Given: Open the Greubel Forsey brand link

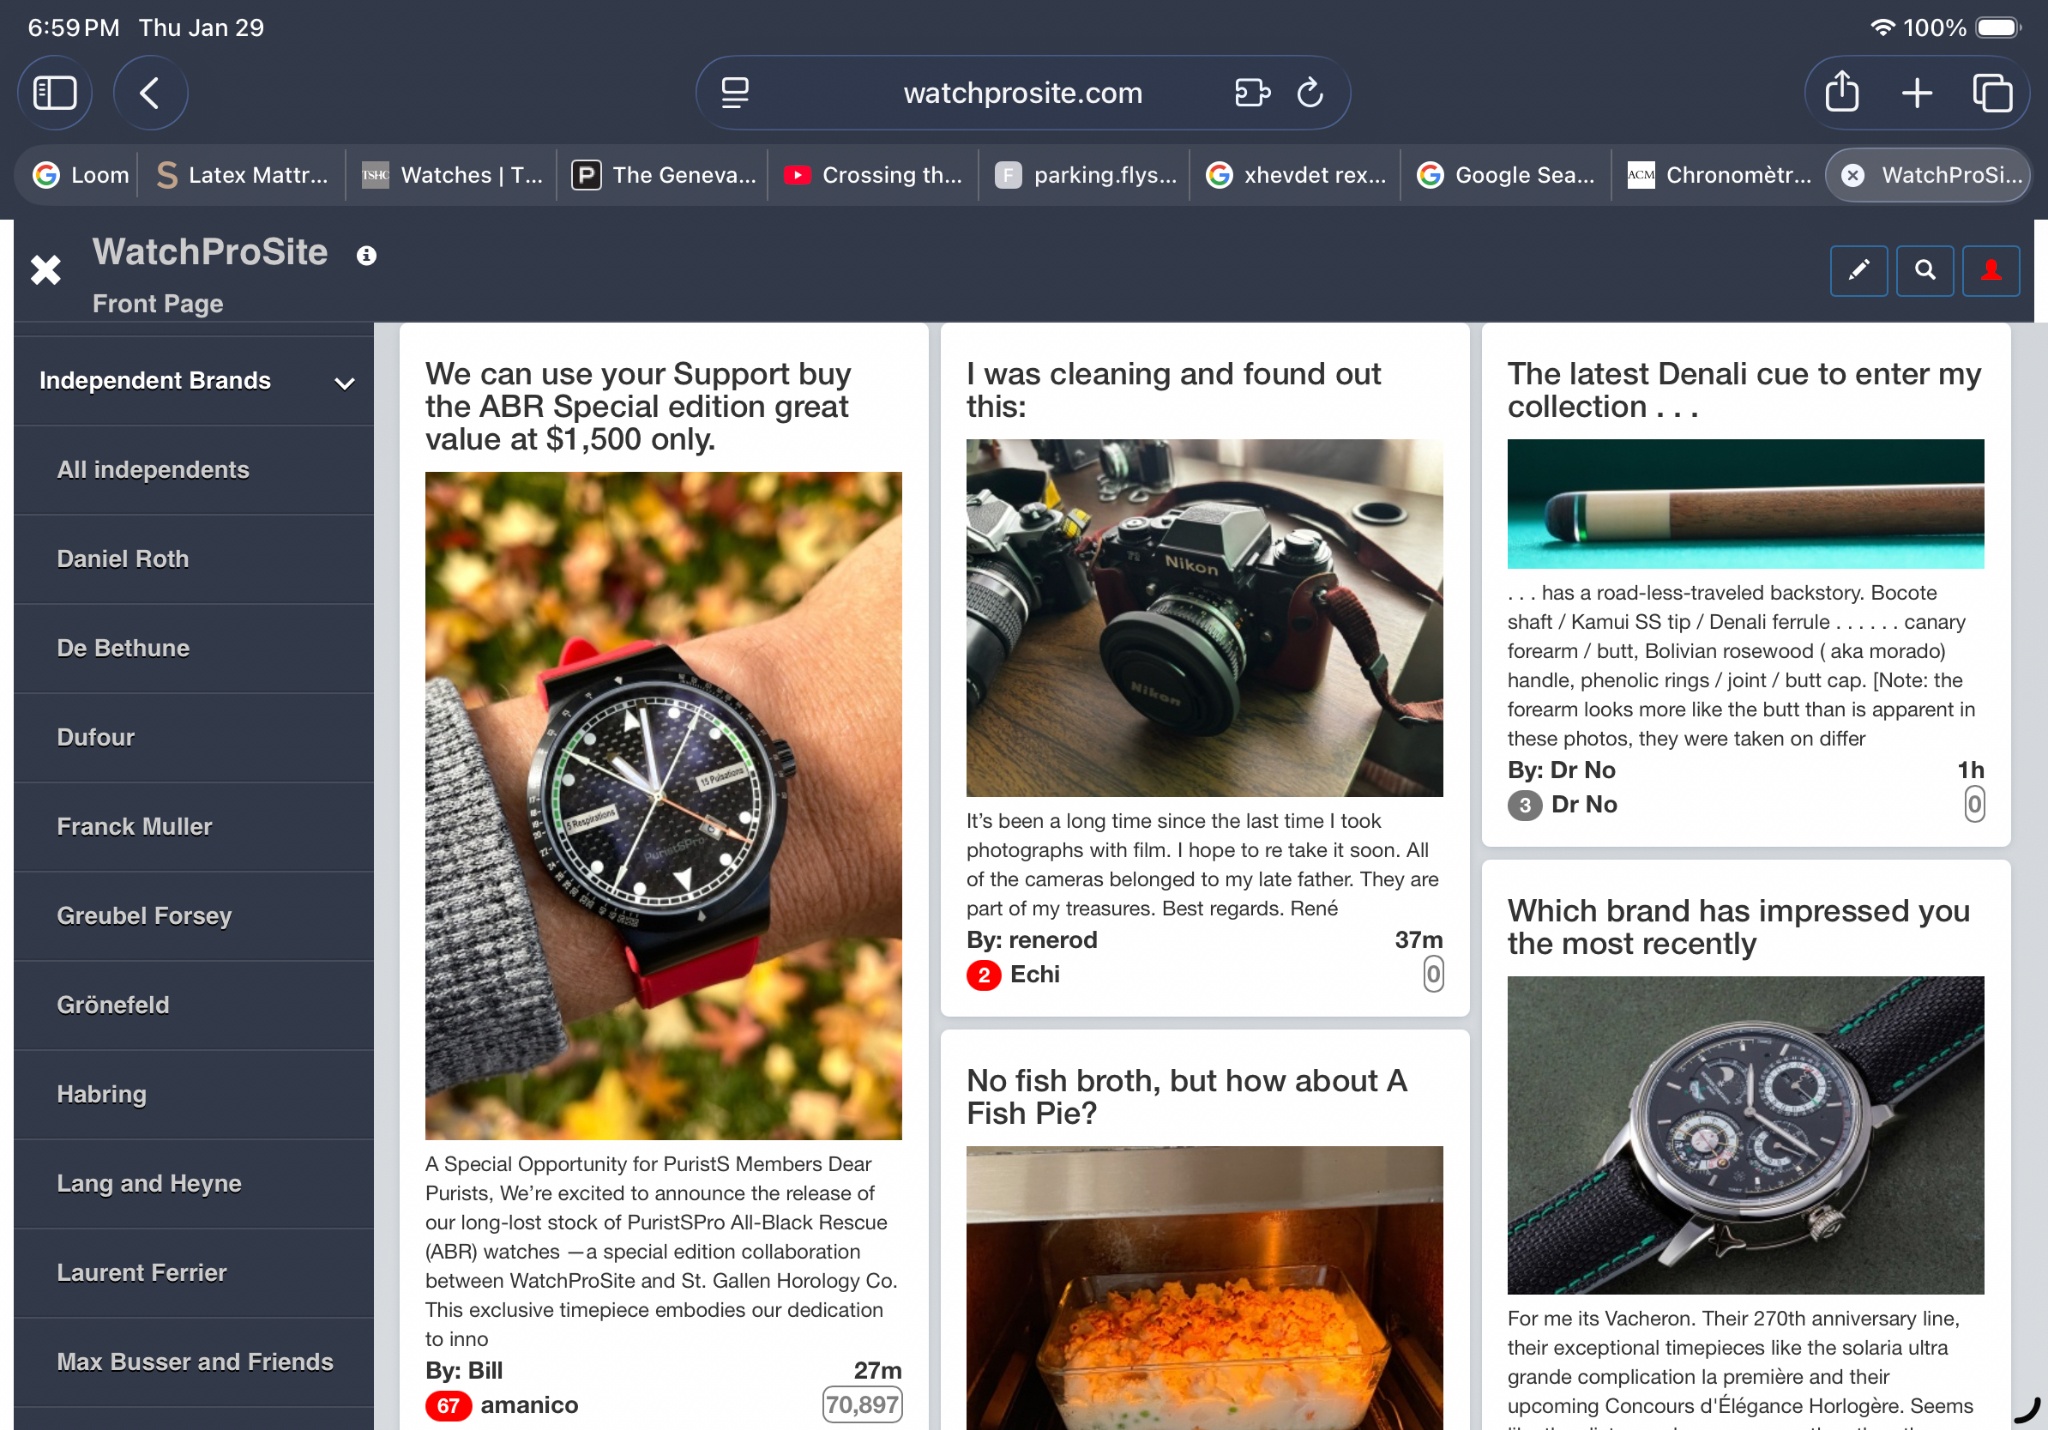Looking at the screenshot, I should [144, 916].
